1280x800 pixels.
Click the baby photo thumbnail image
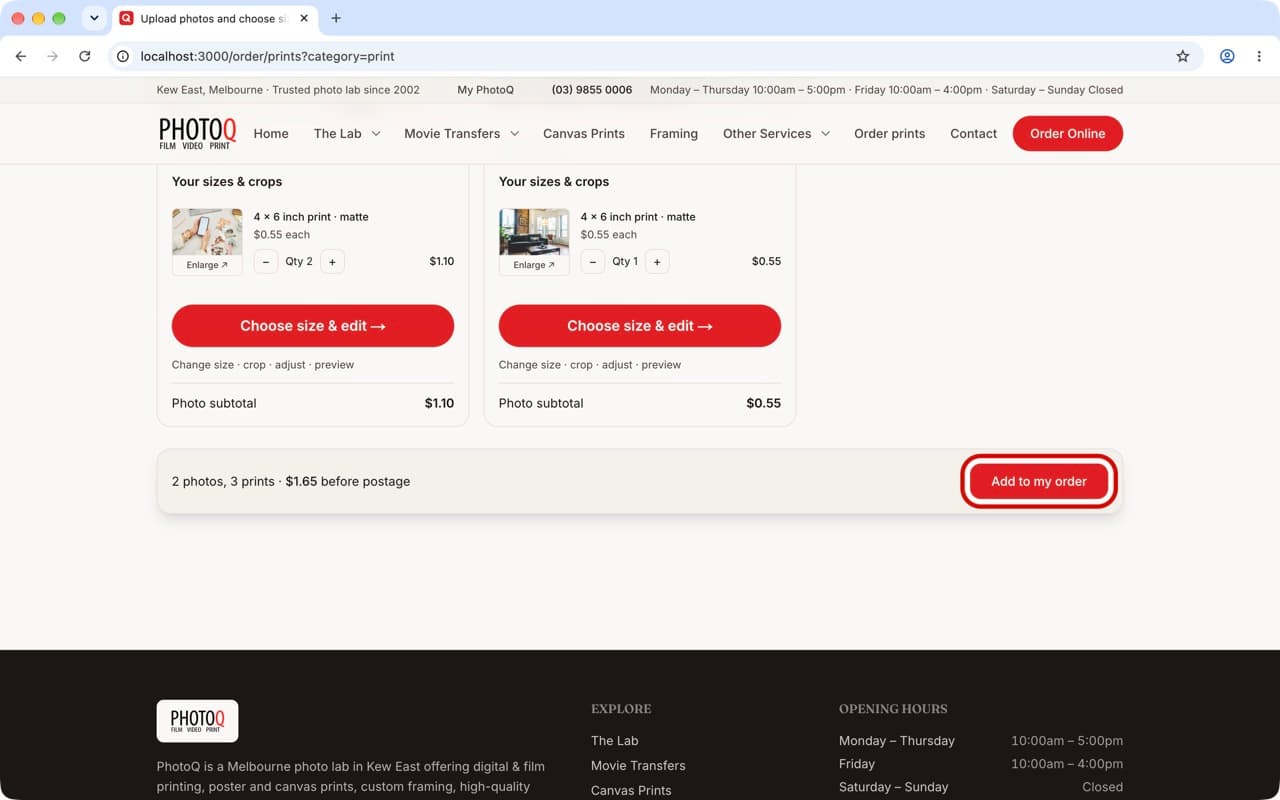click(x=207, y=232)
